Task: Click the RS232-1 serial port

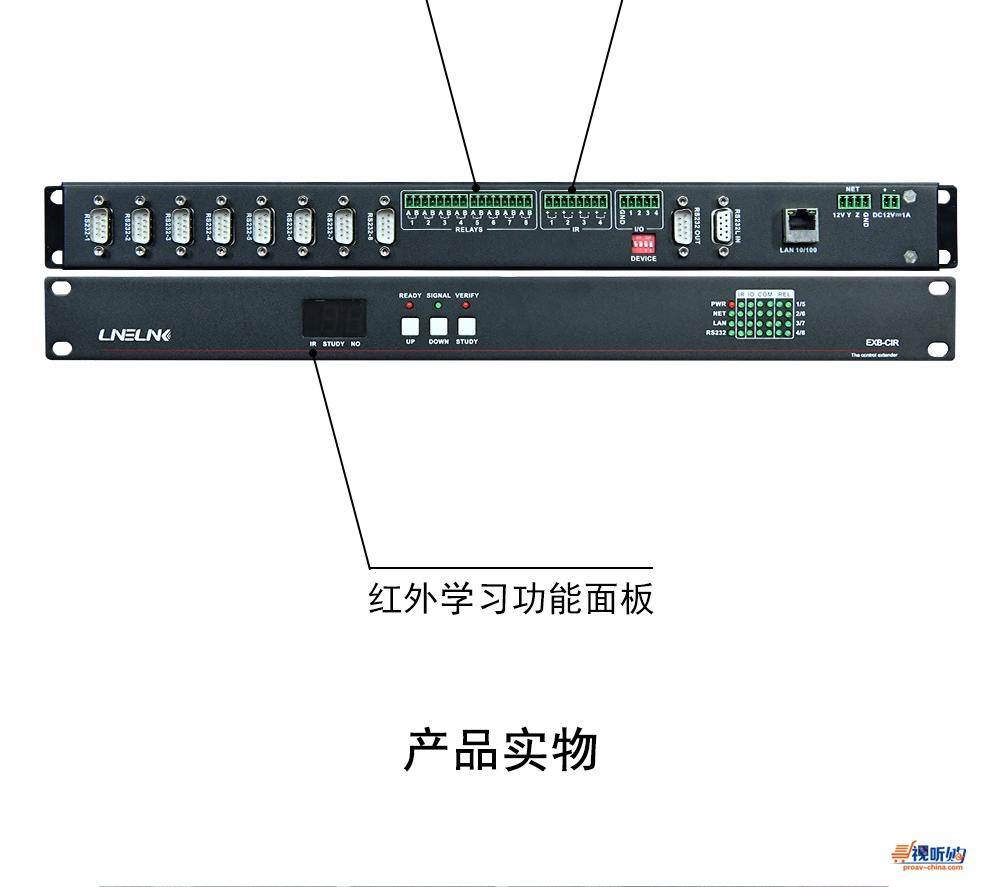Action: coord(100,226)
